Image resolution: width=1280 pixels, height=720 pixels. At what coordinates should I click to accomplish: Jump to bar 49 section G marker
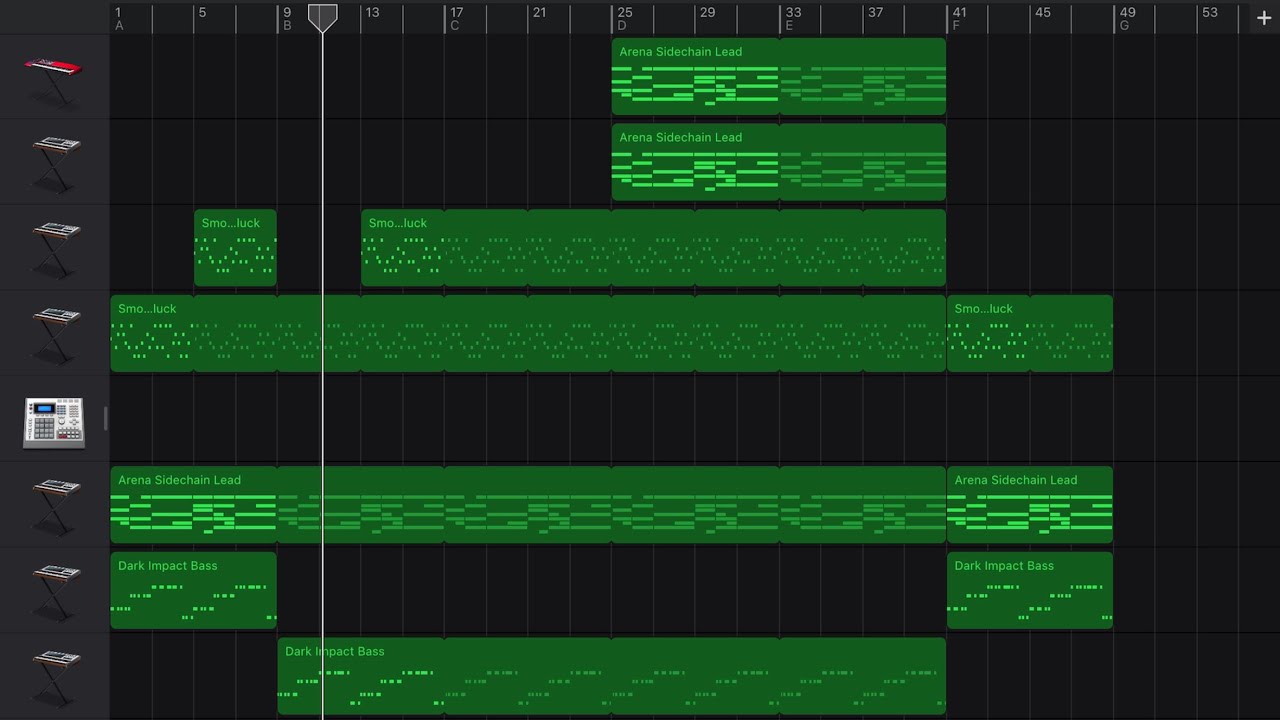click(1127, 19)
